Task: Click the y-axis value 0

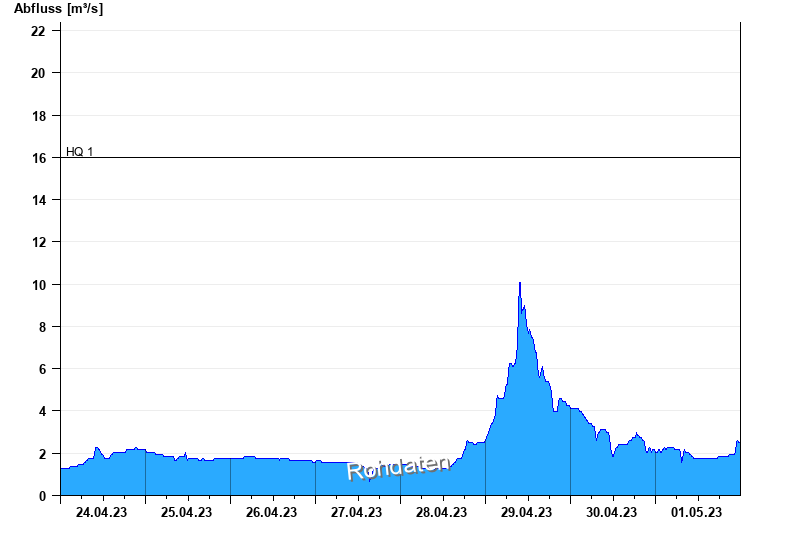Action: 42,496
